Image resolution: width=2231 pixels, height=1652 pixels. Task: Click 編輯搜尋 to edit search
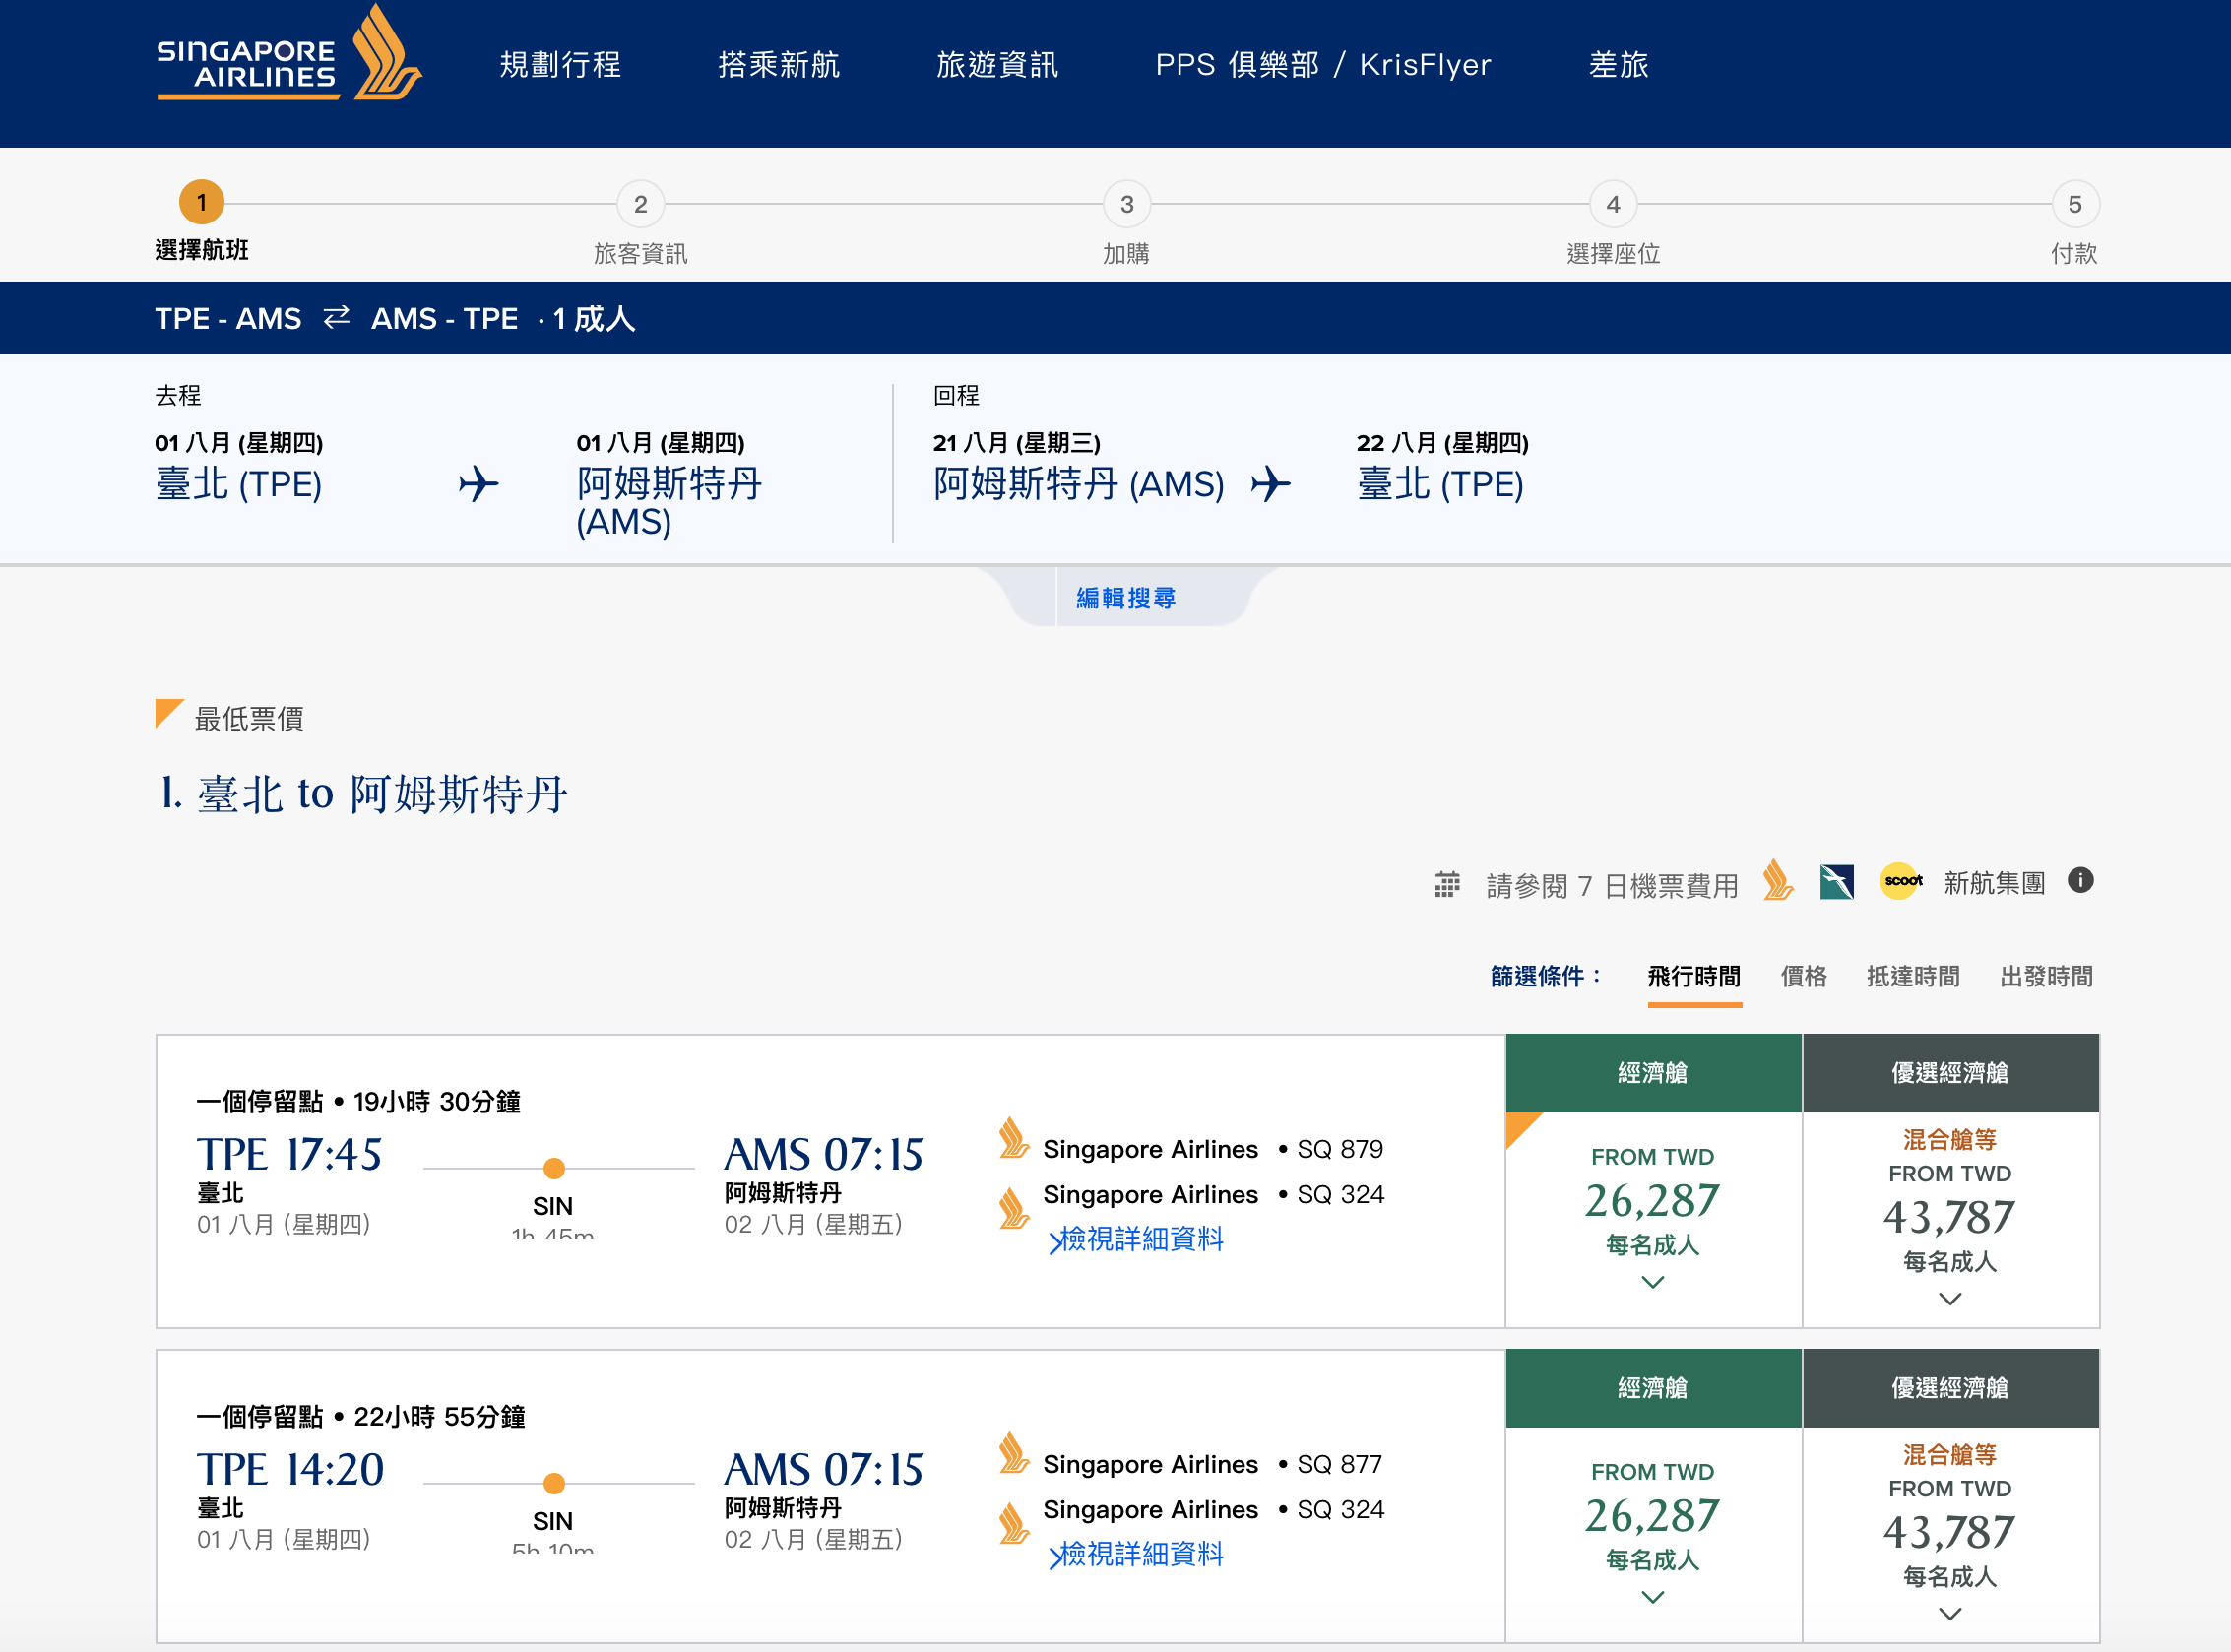tap(1126, 598)
